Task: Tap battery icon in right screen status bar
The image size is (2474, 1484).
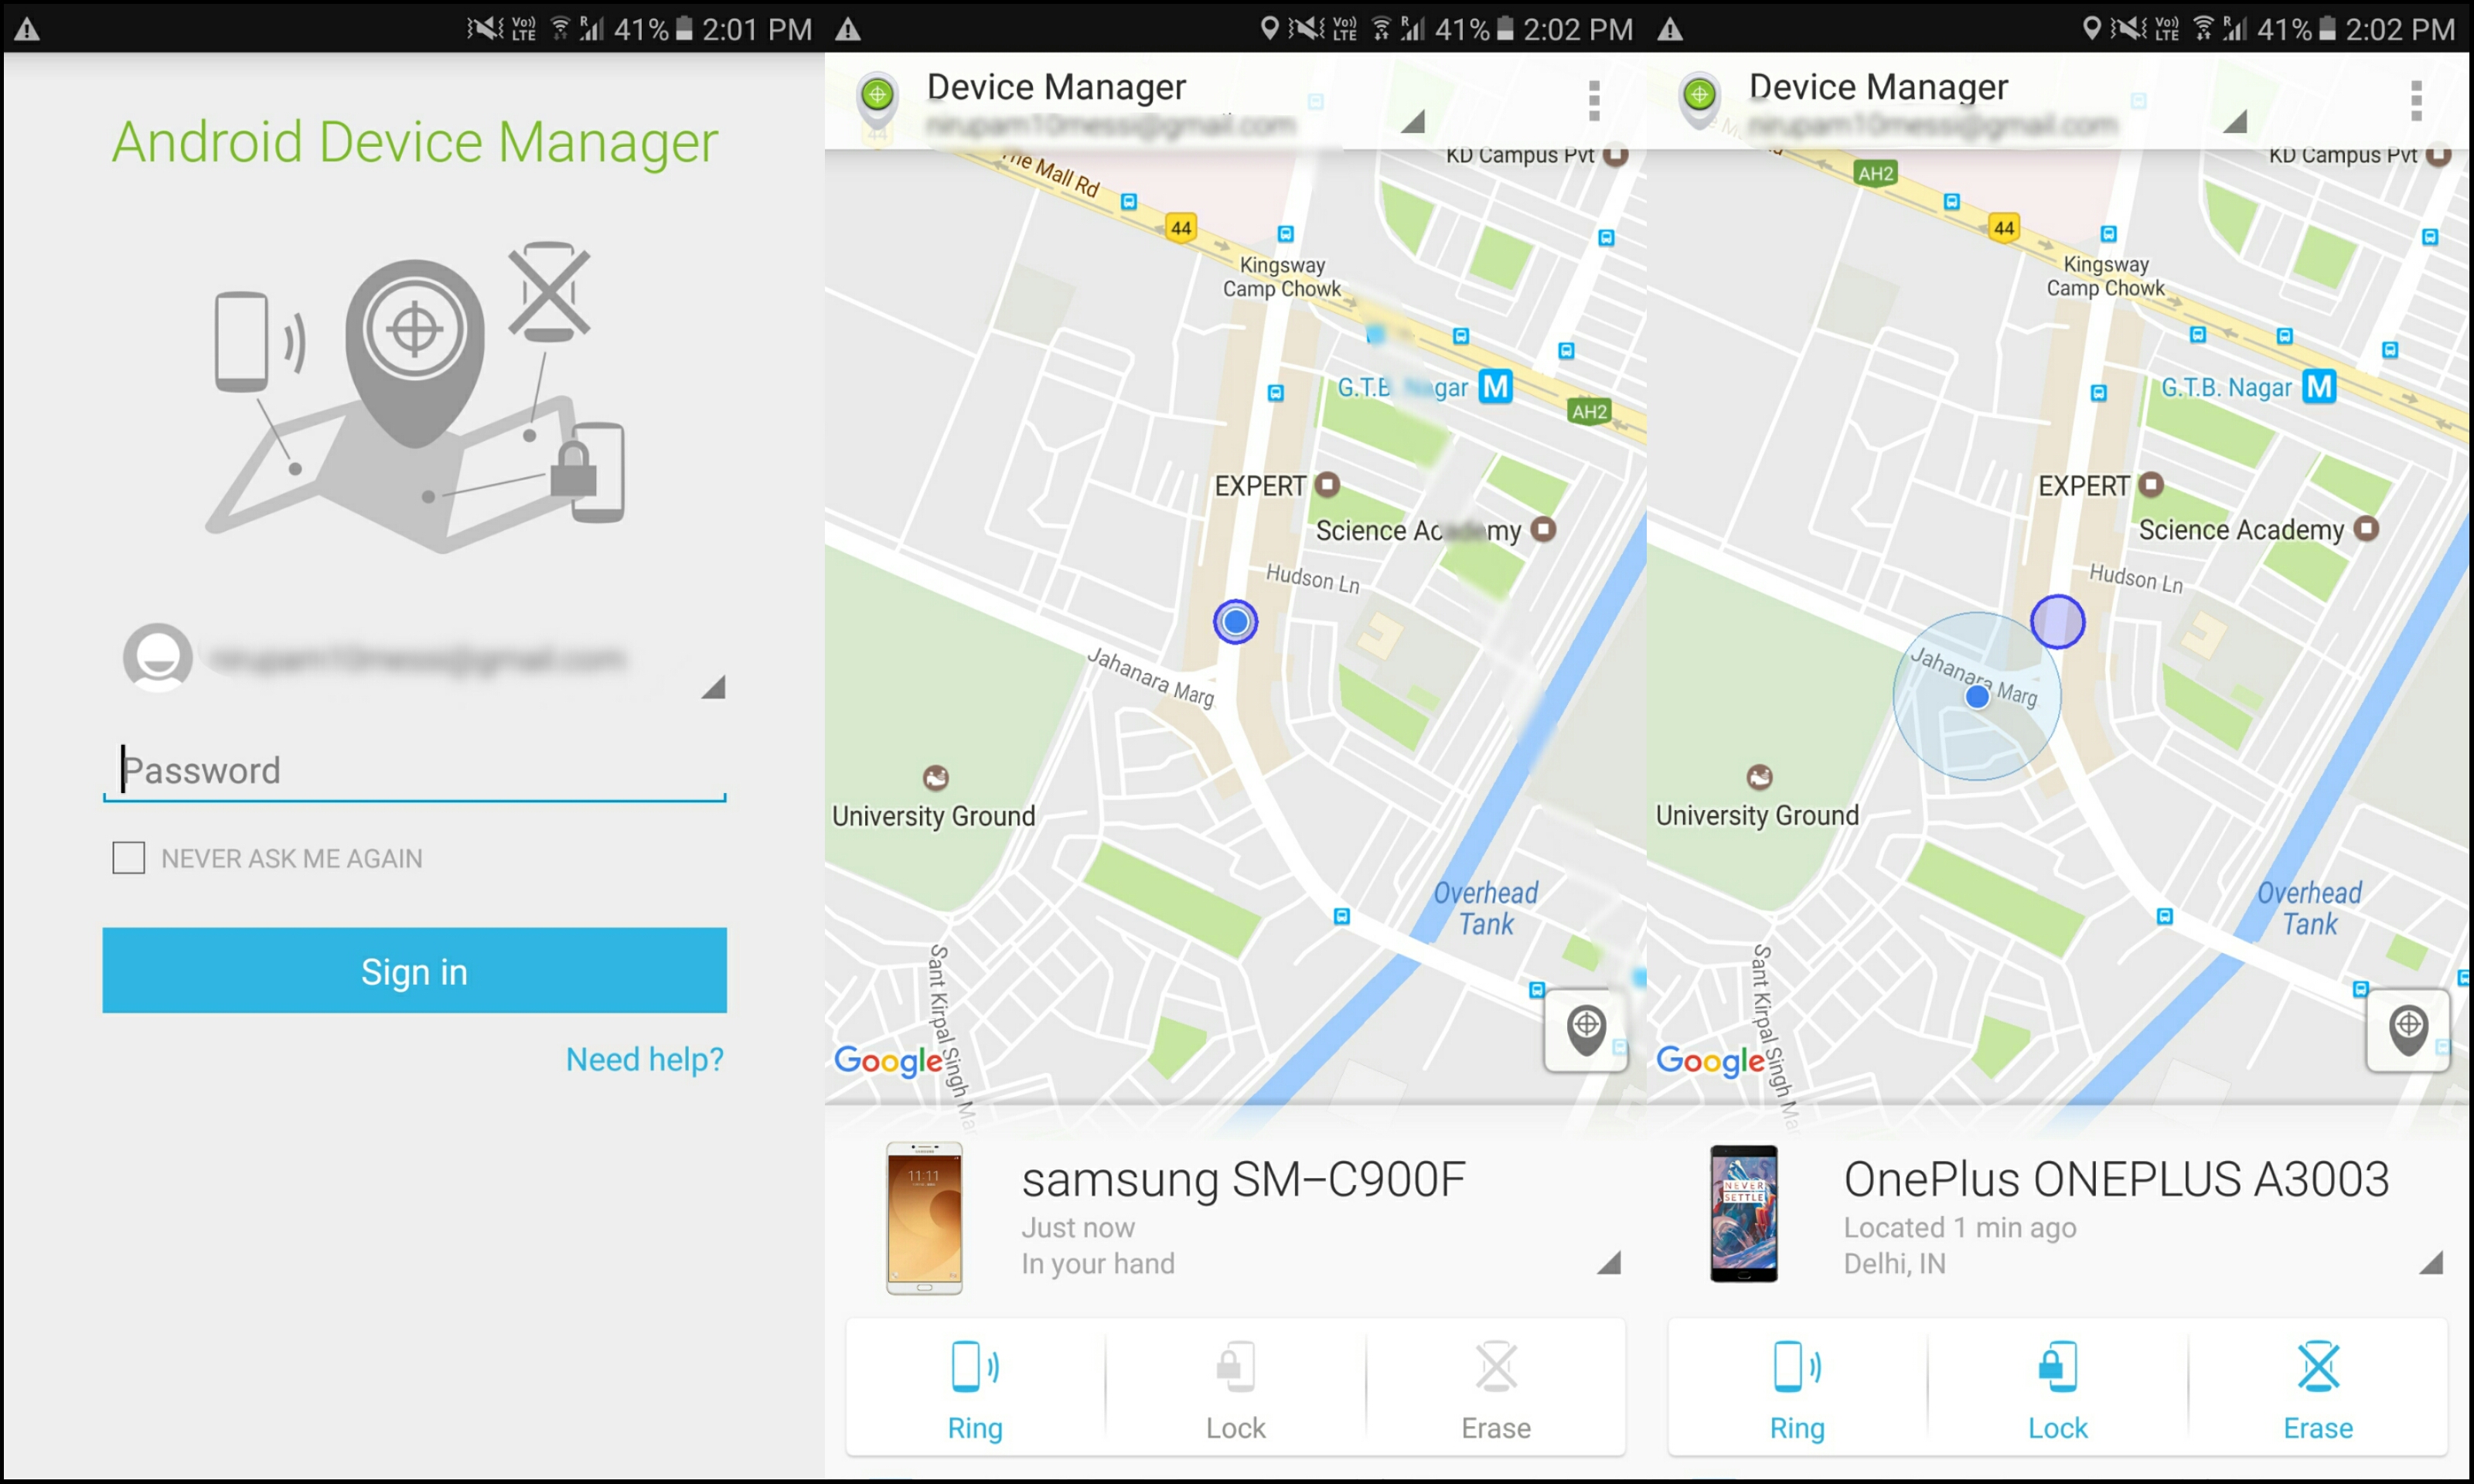Action: click(2327, 29)
